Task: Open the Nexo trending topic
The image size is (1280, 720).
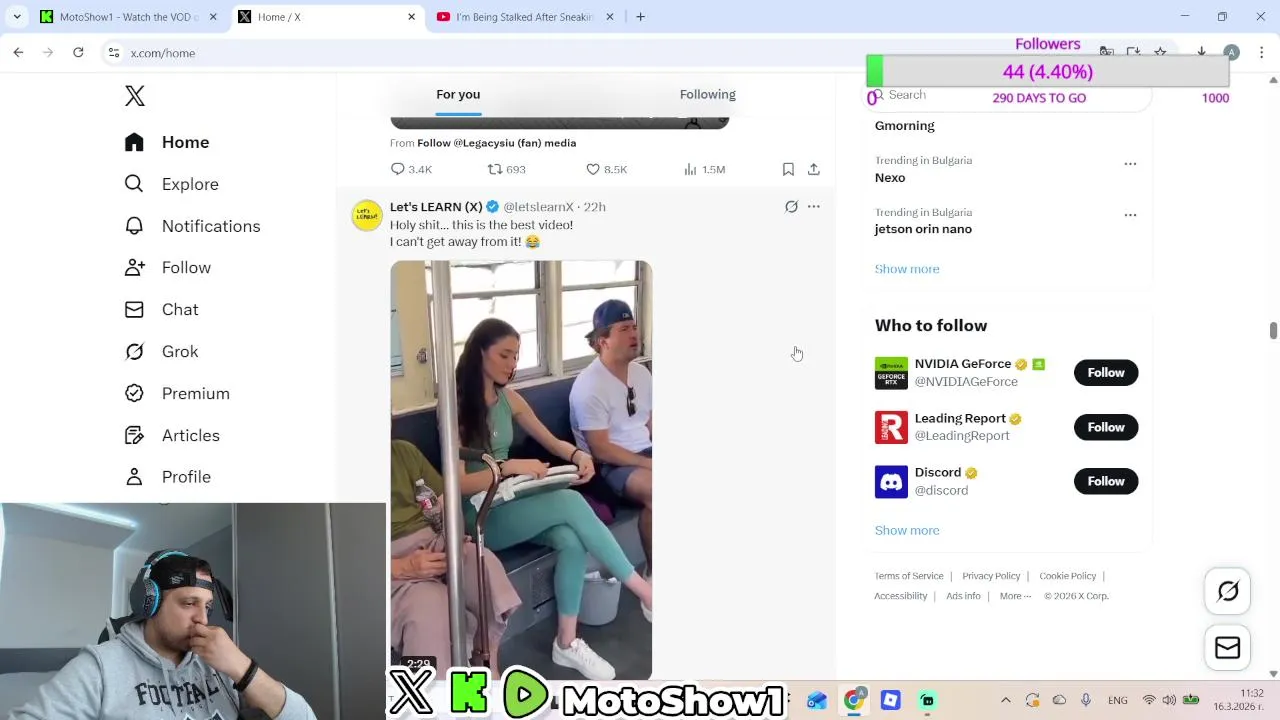Action: pos(890,178)
